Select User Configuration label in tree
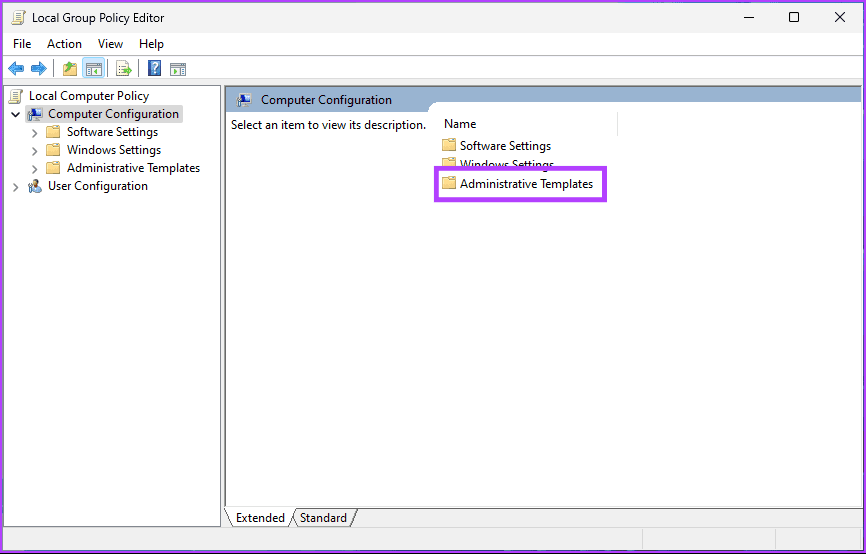866x554 pixels. point(98,186)
